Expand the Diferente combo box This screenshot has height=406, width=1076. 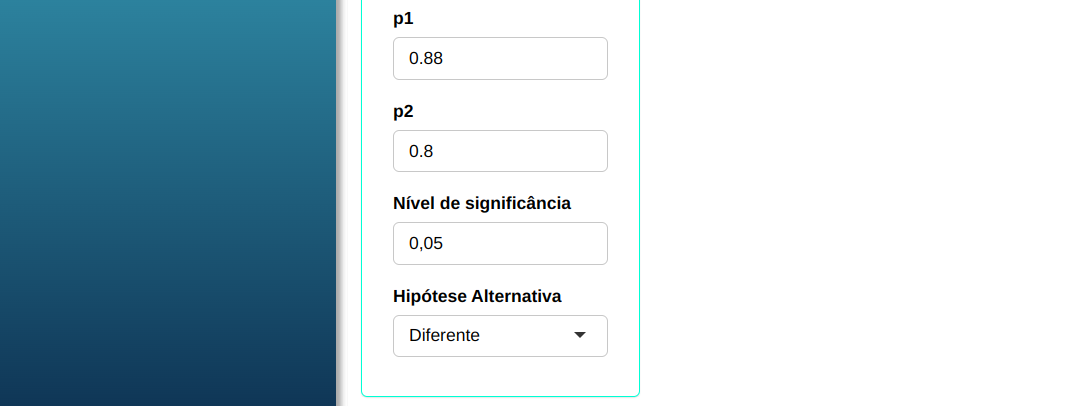tap(500, 336)
